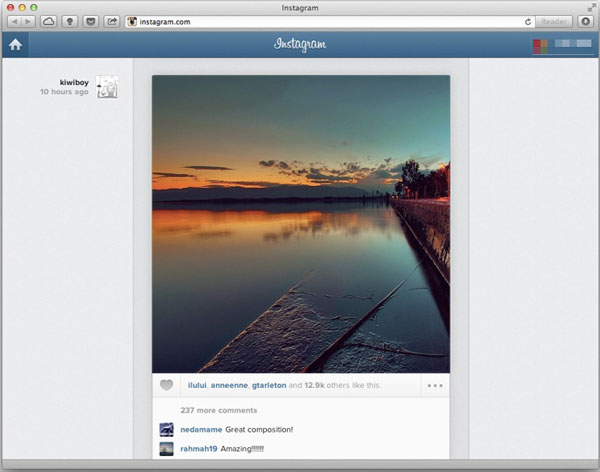600x472 pixels.
Task: Open kiwiboy's profile link
Action: [x=74, y=82]
